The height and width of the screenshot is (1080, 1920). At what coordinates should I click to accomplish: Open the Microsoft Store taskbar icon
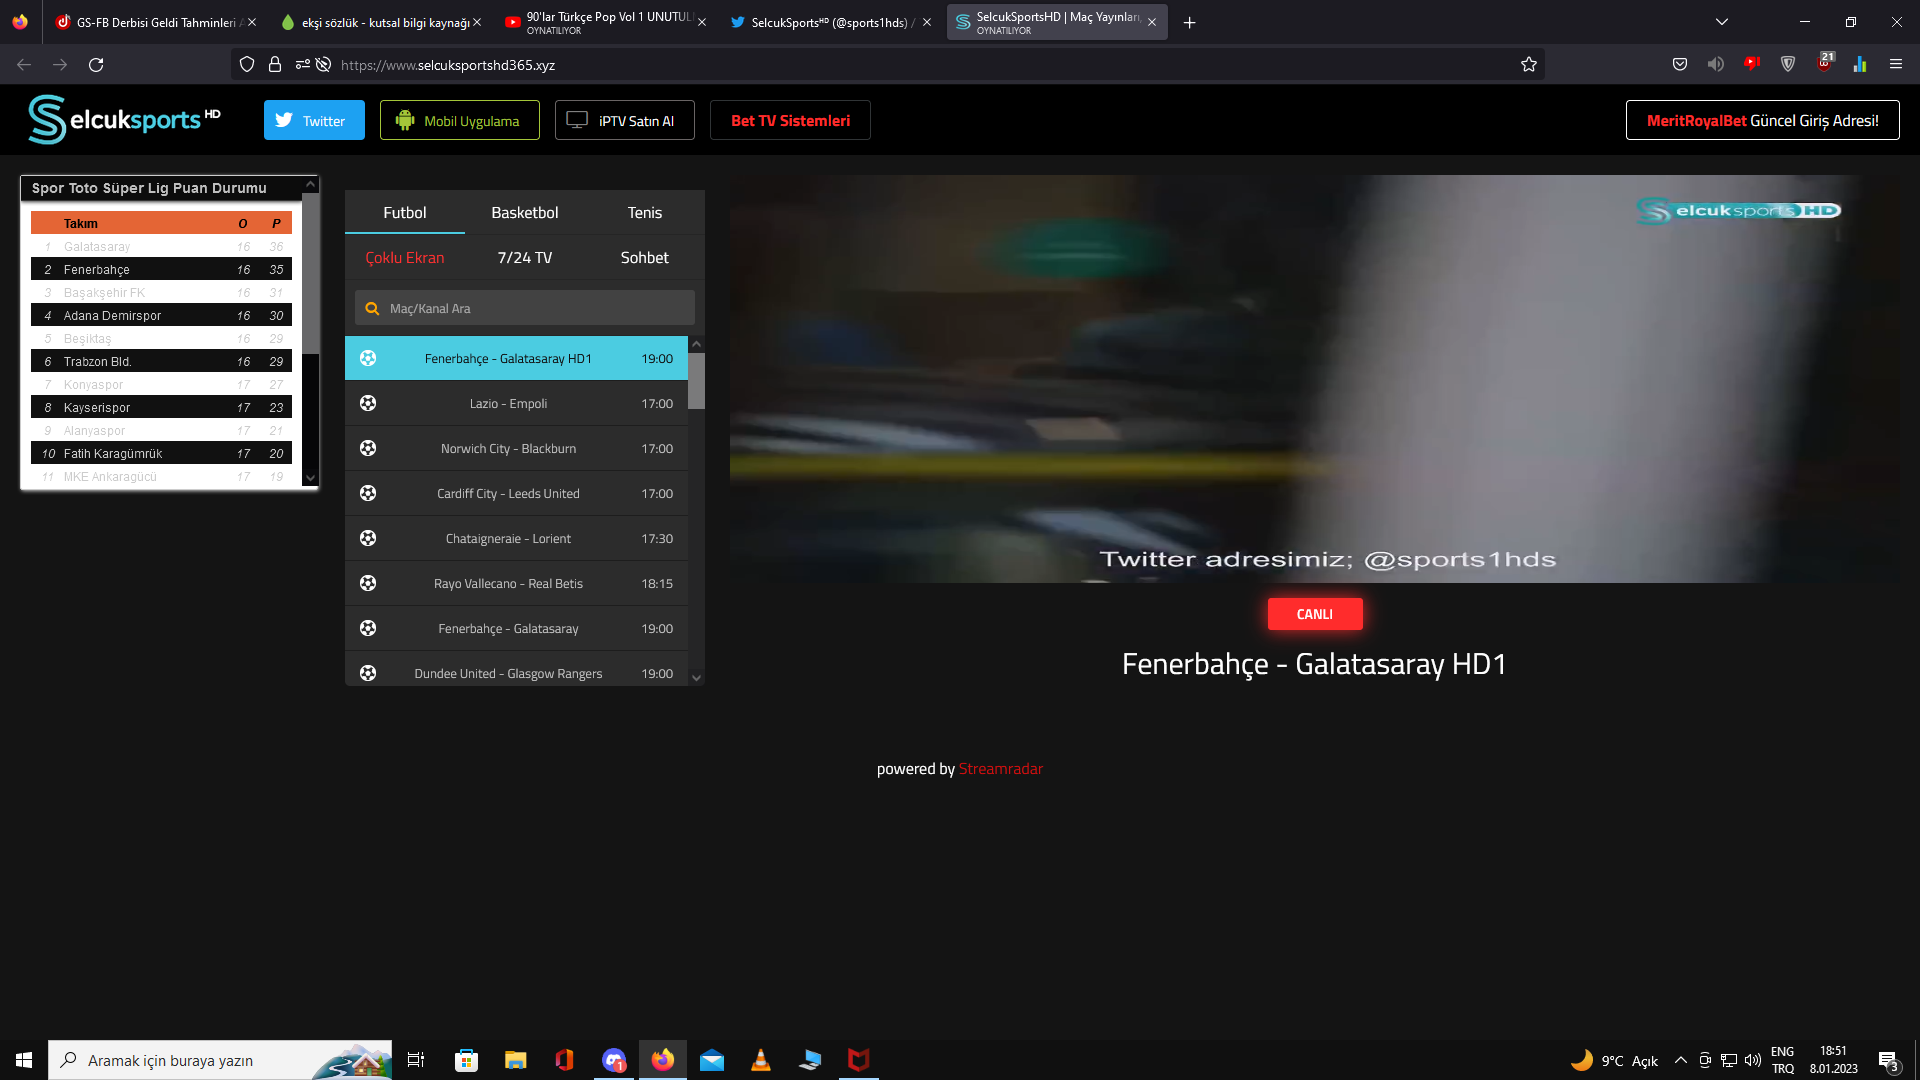[466, 1060]
